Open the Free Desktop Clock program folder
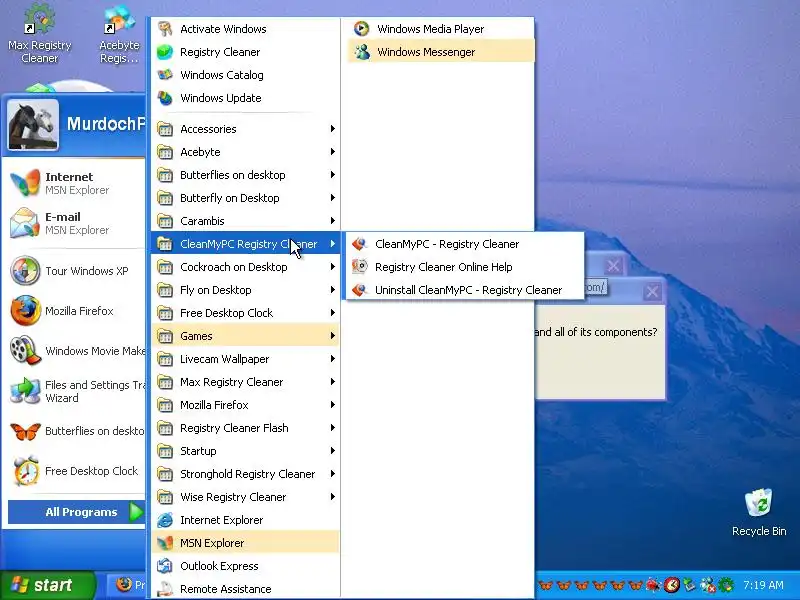Viewport: 800px width, 600px height. tap(245, 313)
